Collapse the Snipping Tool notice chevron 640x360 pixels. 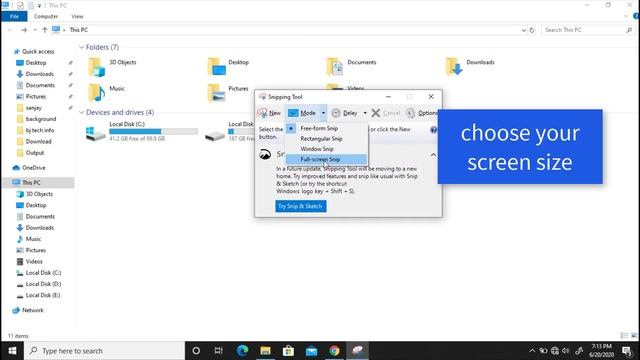(x=433, y=155)
